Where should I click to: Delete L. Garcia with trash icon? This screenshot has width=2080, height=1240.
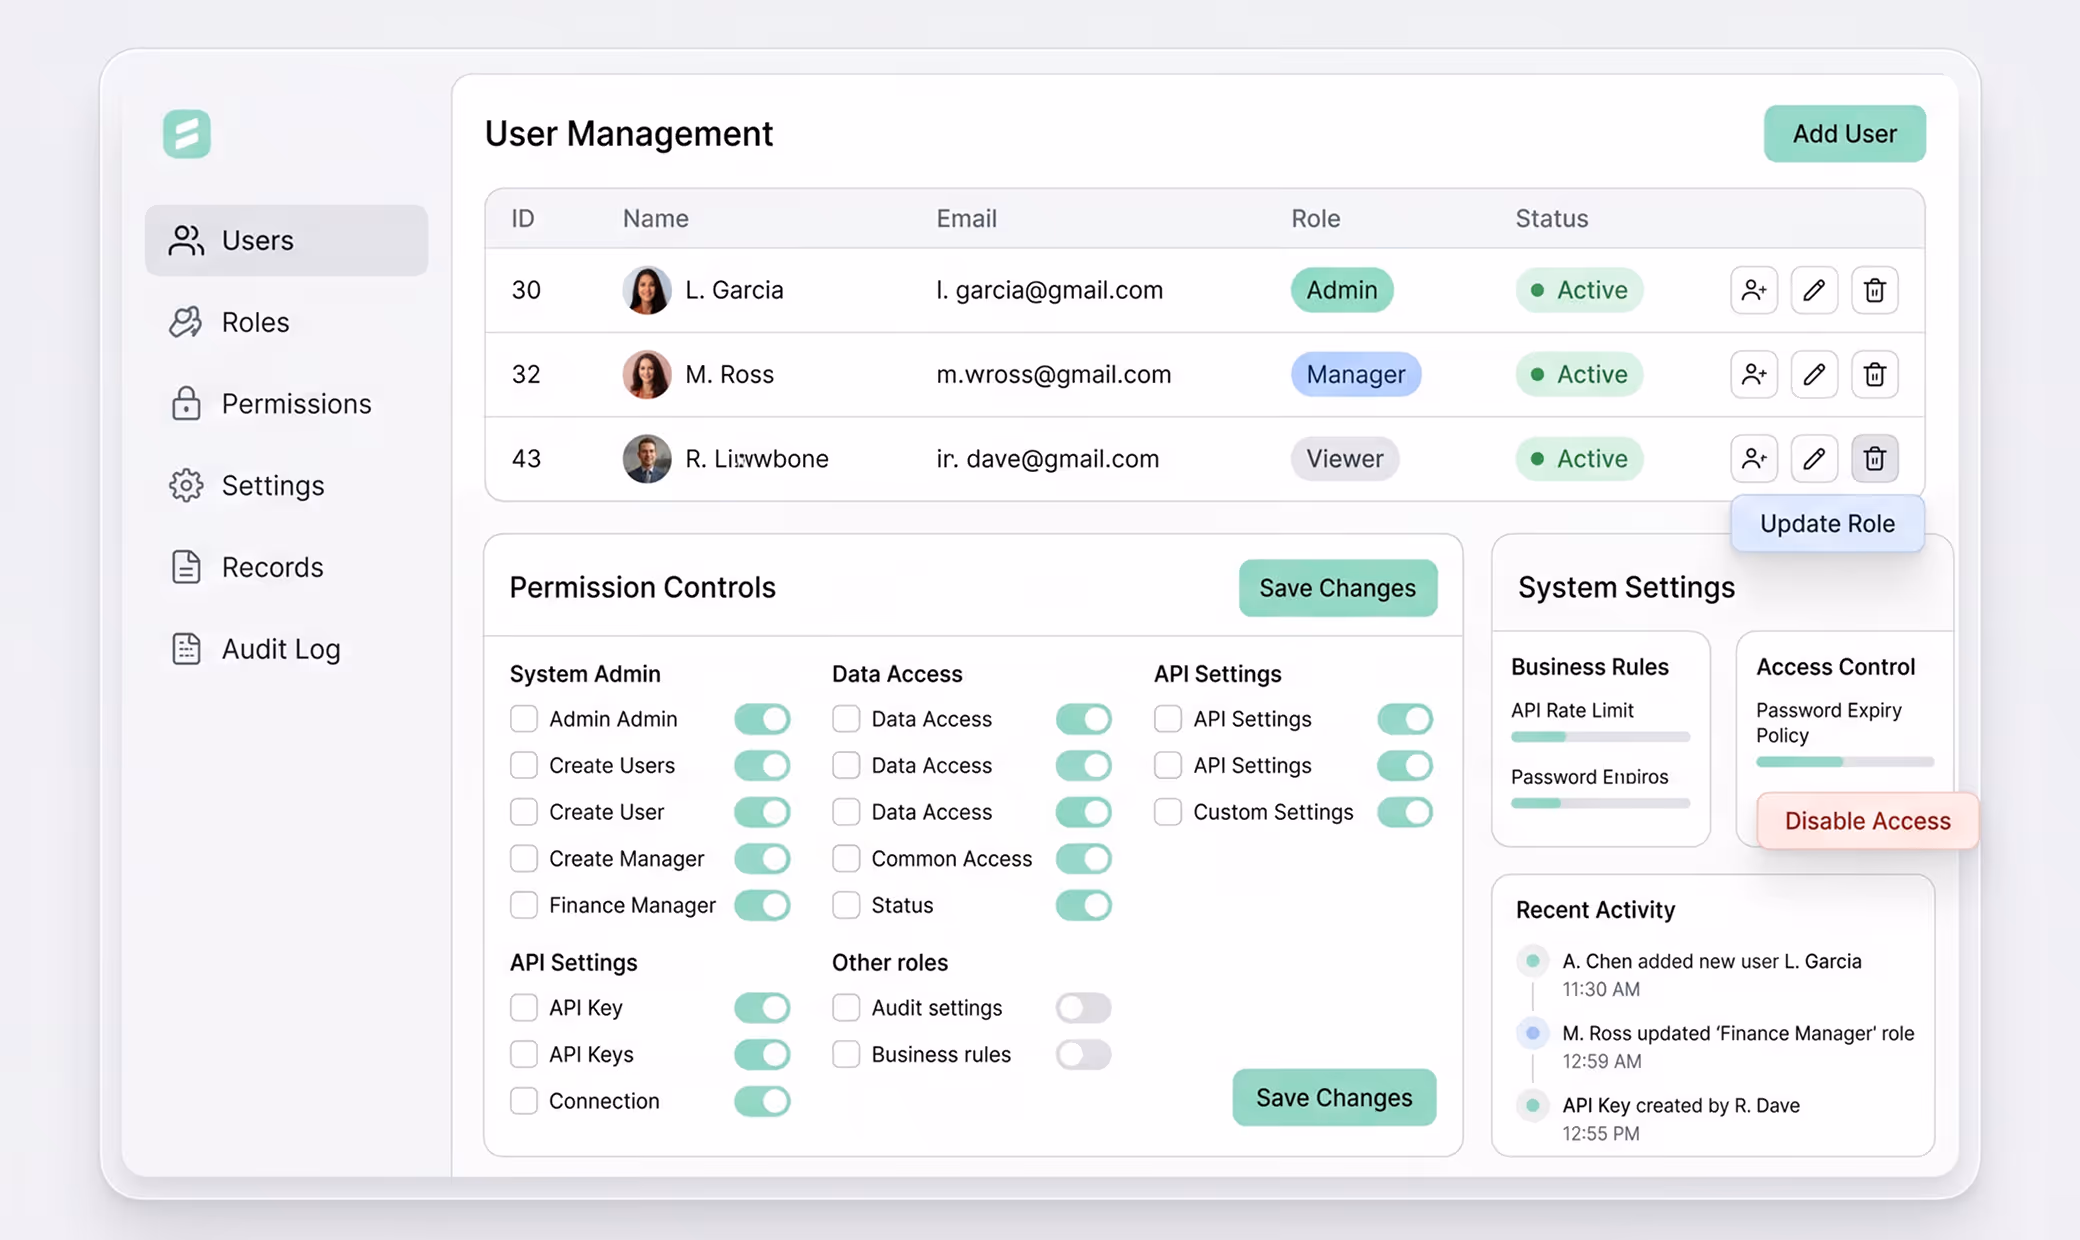[1875, 290]
